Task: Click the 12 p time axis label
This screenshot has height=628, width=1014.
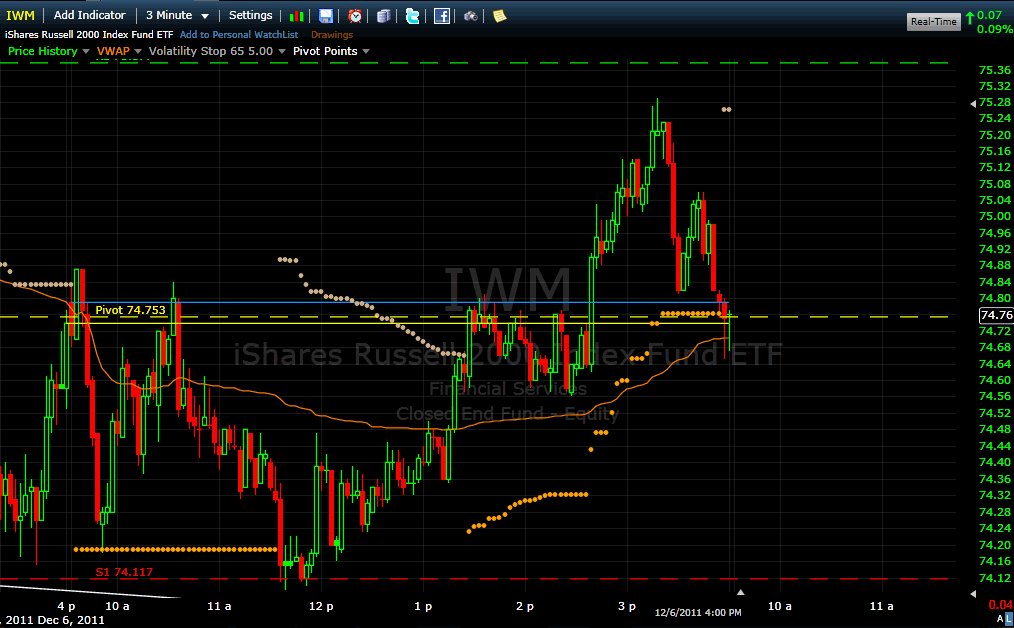Action: point(321,606)
